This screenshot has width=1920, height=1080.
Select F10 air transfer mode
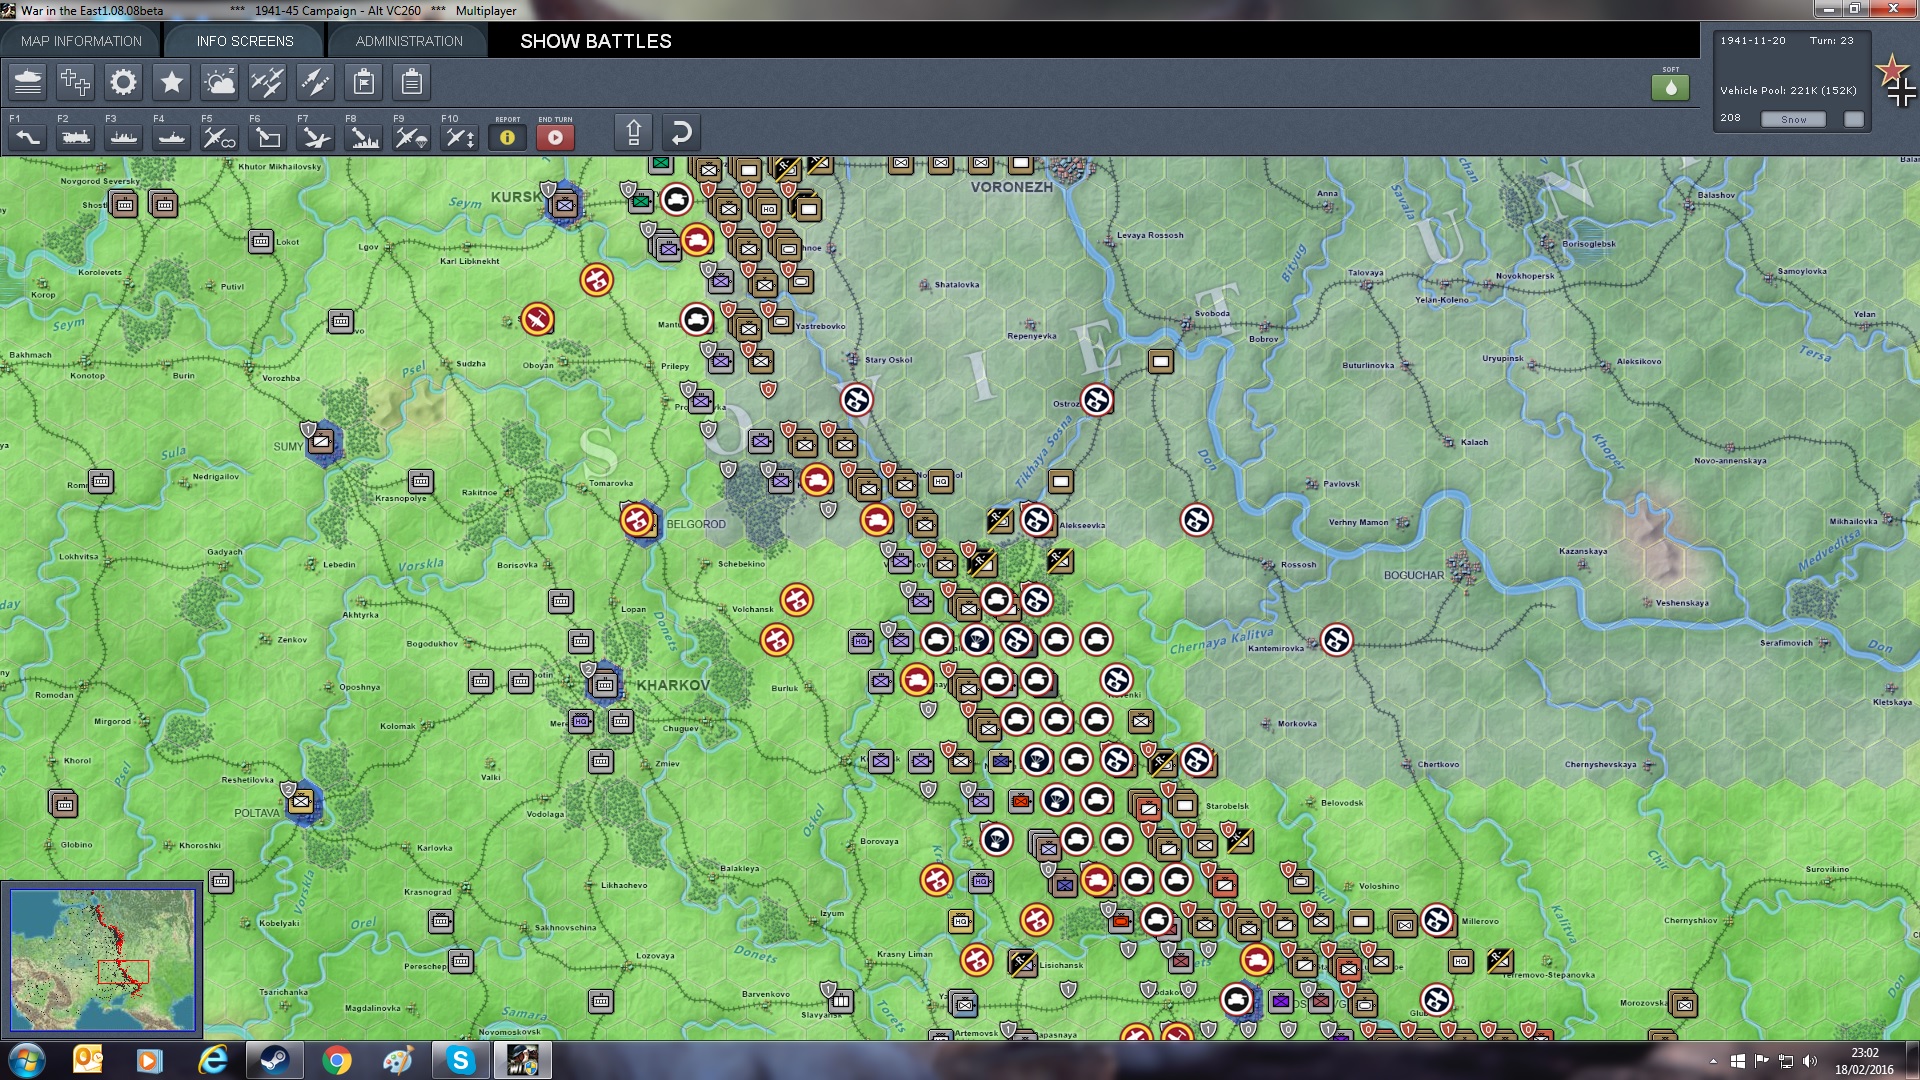tap(459, 137)
